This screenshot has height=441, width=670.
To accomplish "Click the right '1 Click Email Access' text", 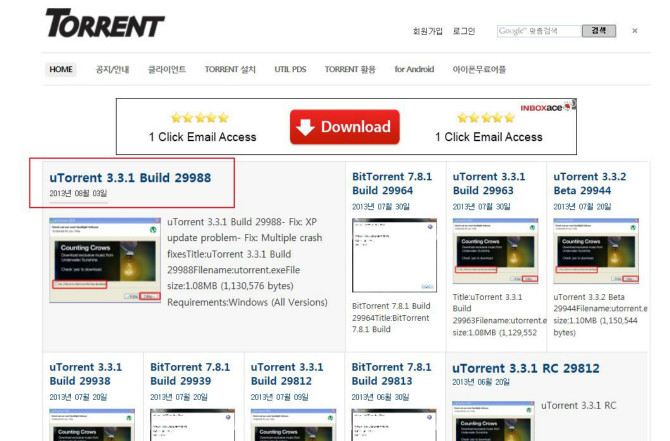I will click(x=489, y=137).
